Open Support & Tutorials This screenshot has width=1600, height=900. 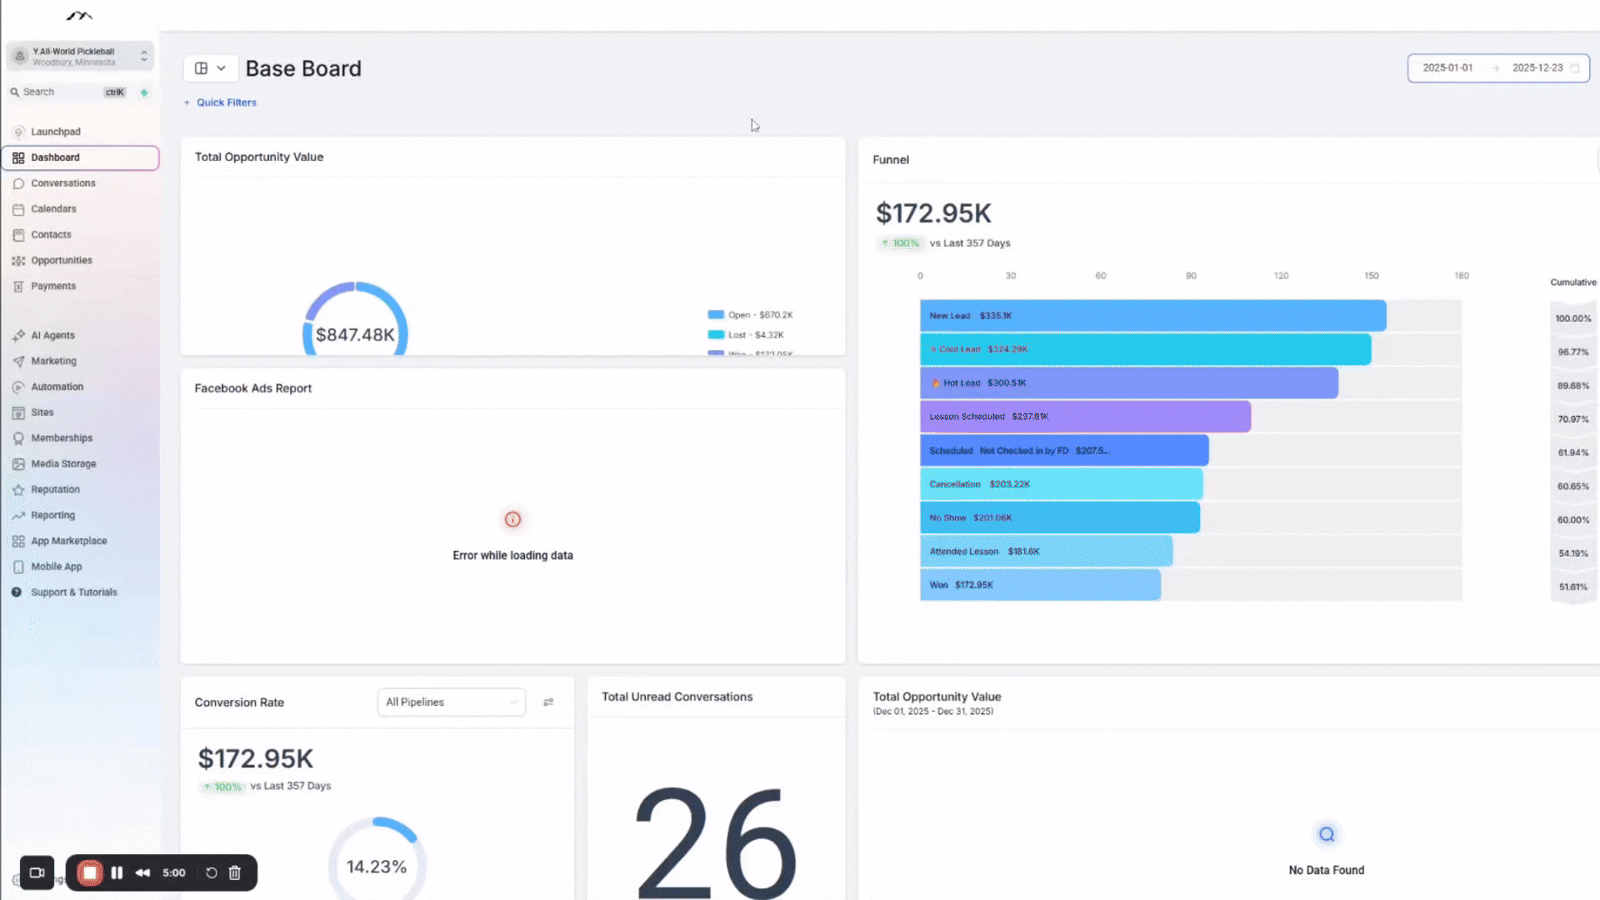coord(73,592)
